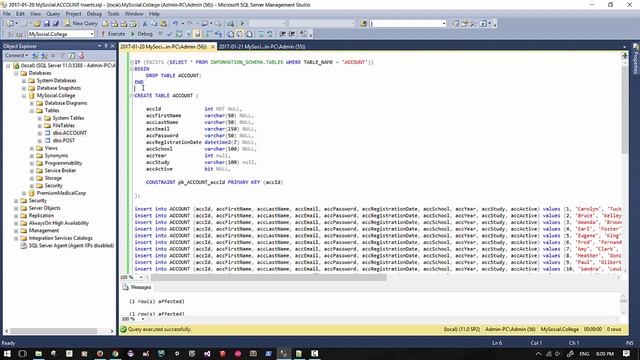This screenshot has width=640, height=360.
Task: Click the Copy icon in toolbar
Action: pyautogui.click(x=154, y=24)
